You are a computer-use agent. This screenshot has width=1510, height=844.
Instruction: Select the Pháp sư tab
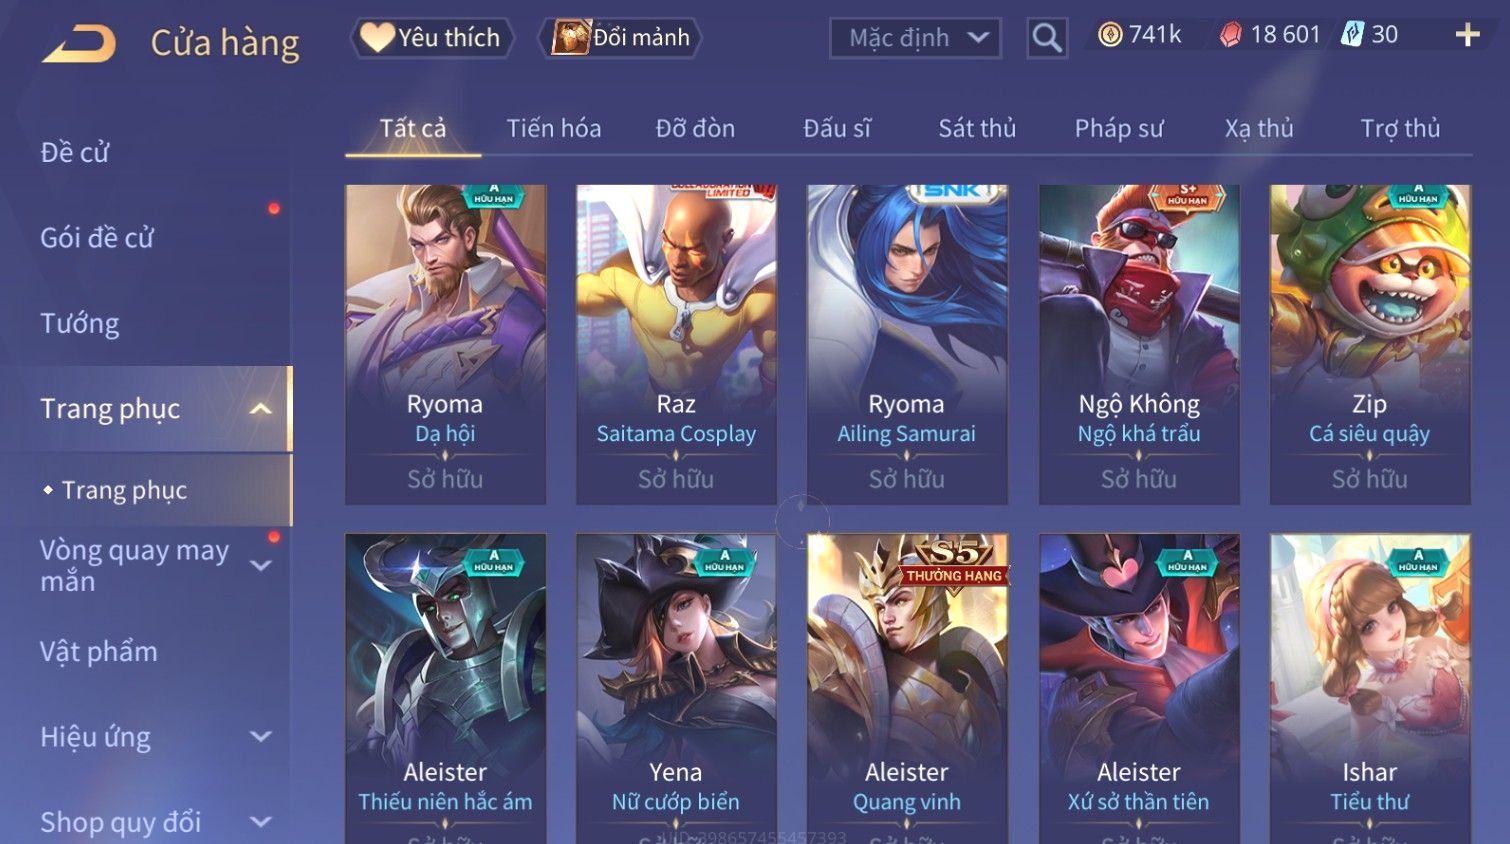point(1119,128)
